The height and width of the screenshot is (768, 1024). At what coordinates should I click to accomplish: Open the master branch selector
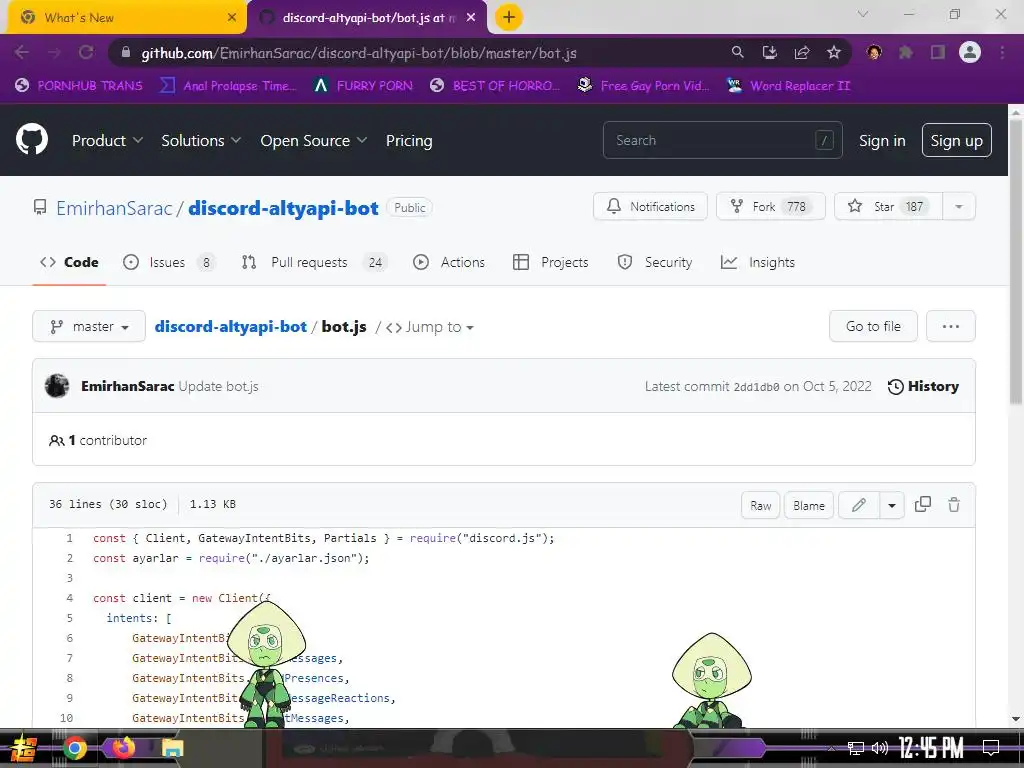click(x=89, y=326)
